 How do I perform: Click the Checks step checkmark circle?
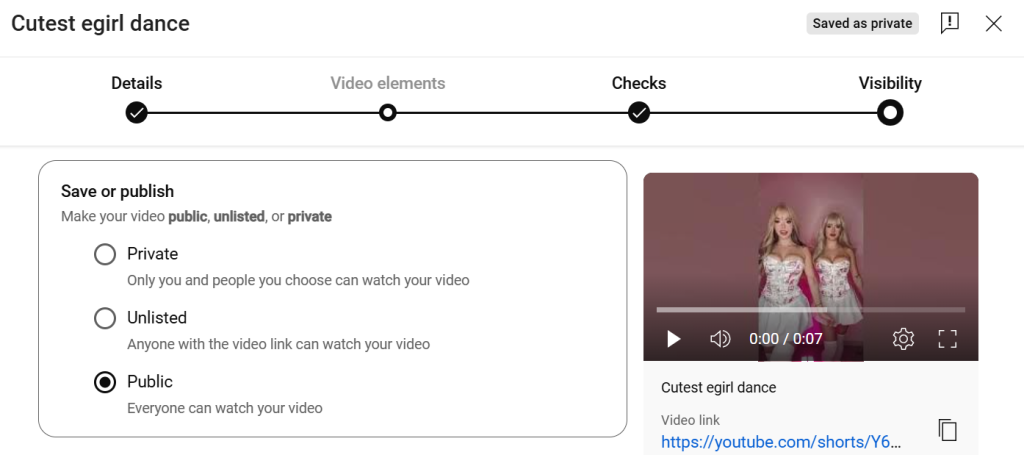point(639,113)
